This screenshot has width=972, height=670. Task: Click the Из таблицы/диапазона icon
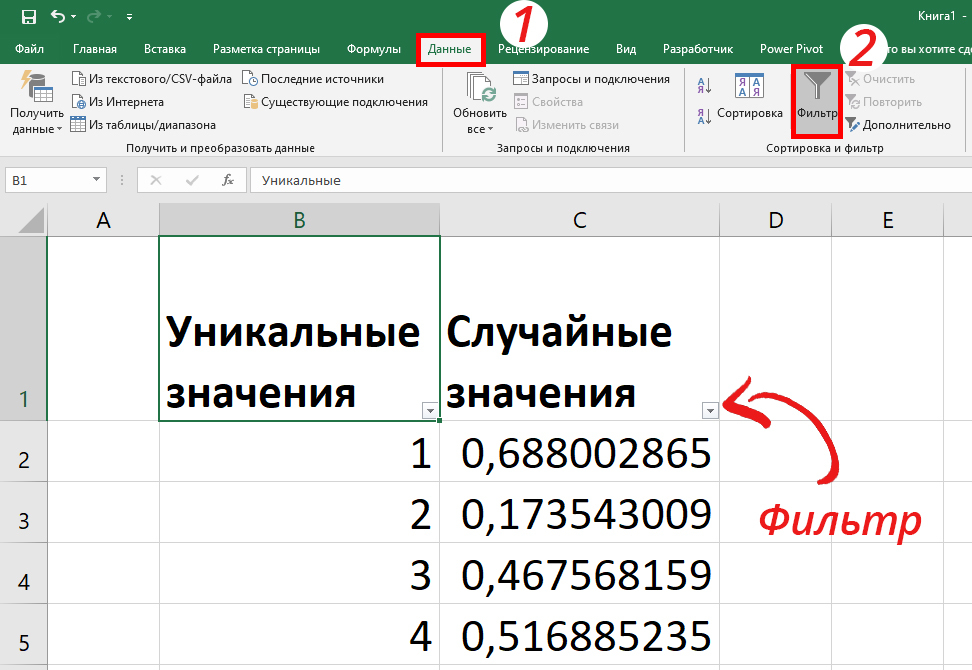[x=78, y=123]
